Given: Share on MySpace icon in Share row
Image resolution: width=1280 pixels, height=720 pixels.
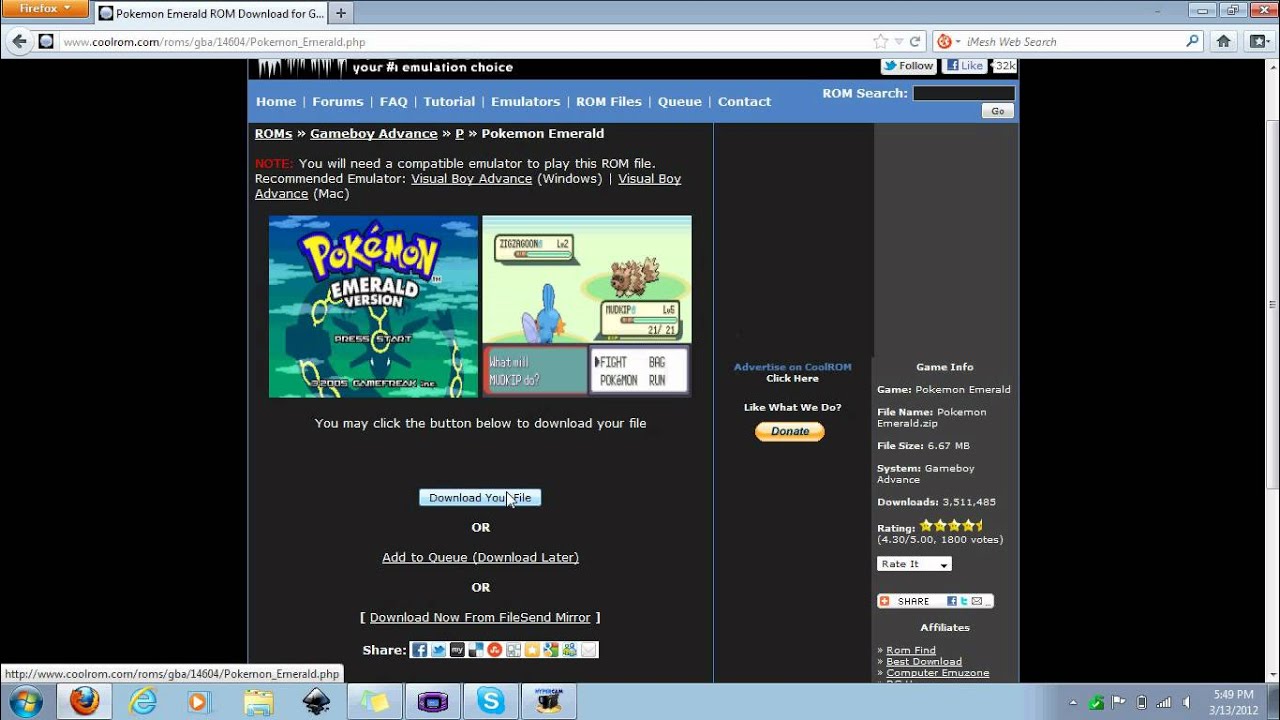Looking at the screenshot, I should [x=457, y=650].
